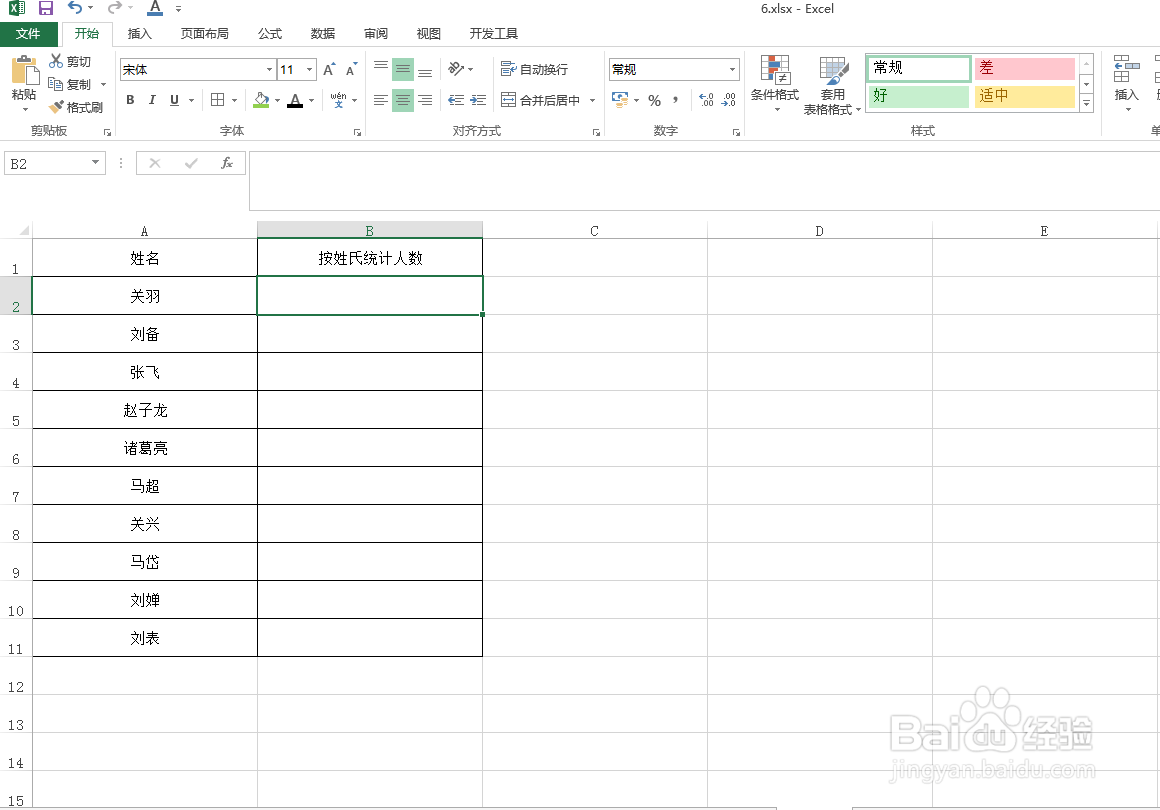Toggle top vertical alignment
1160x810 pixels.
tap(380, 70)
